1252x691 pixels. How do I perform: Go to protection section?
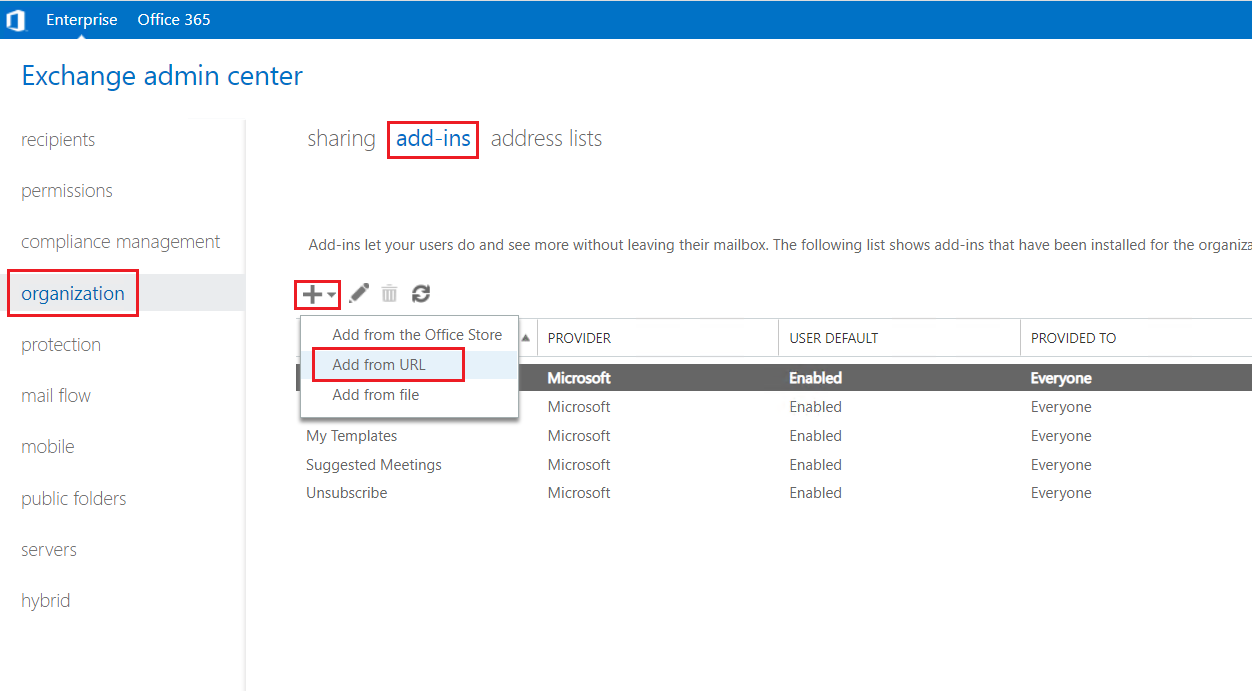(61, 345)
